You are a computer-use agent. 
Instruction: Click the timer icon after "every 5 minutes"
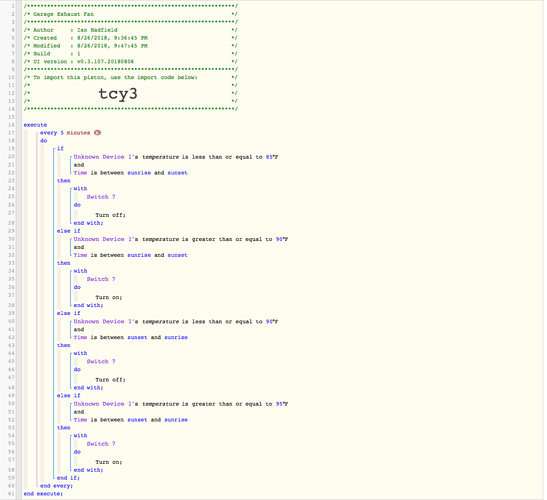pyautogui.click(x=97, y=133)
